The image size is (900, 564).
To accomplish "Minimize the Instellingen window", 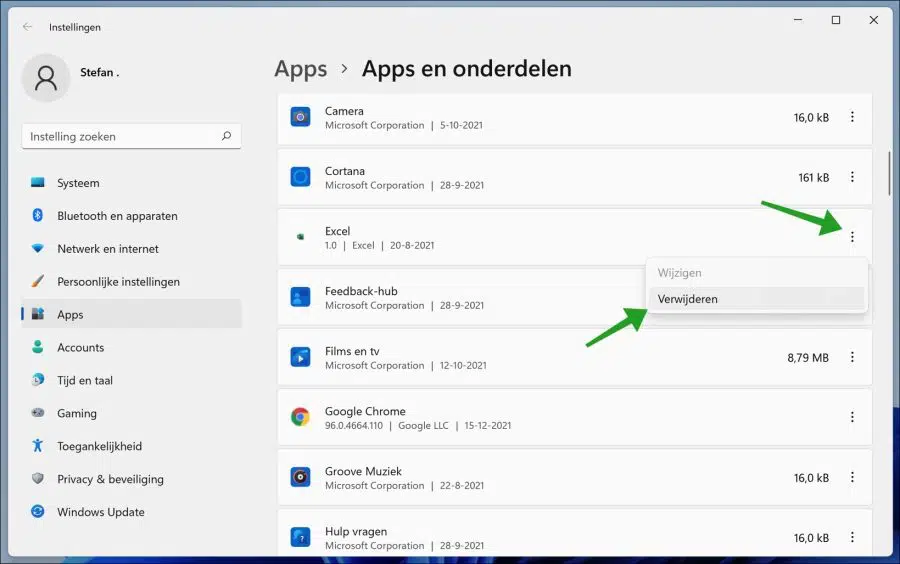I will (x=798, y=20).
